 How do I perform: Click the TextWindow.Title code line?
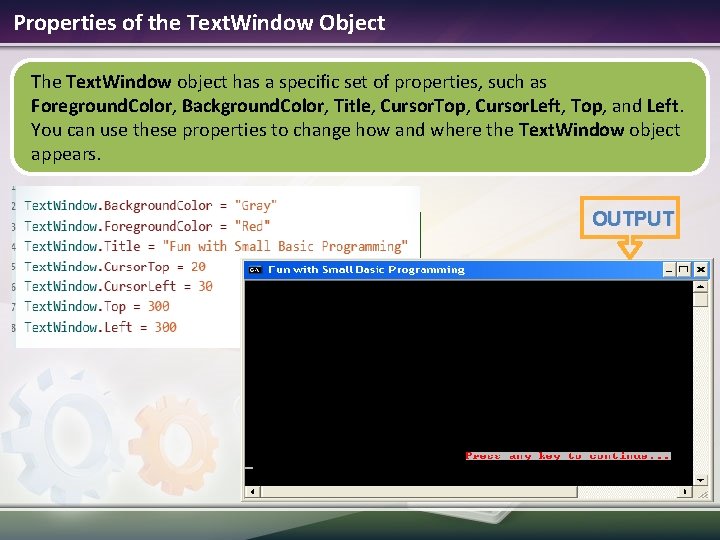pyautogui.click(x=216, y=246)
